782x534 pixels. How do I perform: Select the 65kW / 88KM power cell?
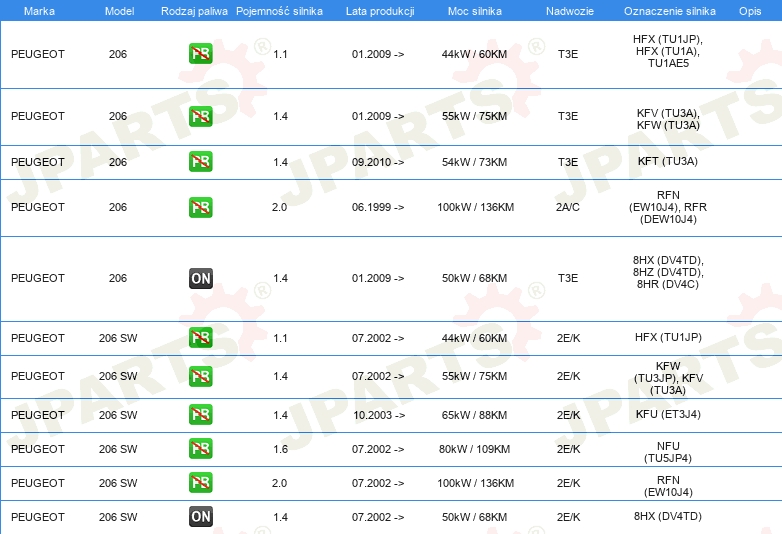[x=474, y=415]
